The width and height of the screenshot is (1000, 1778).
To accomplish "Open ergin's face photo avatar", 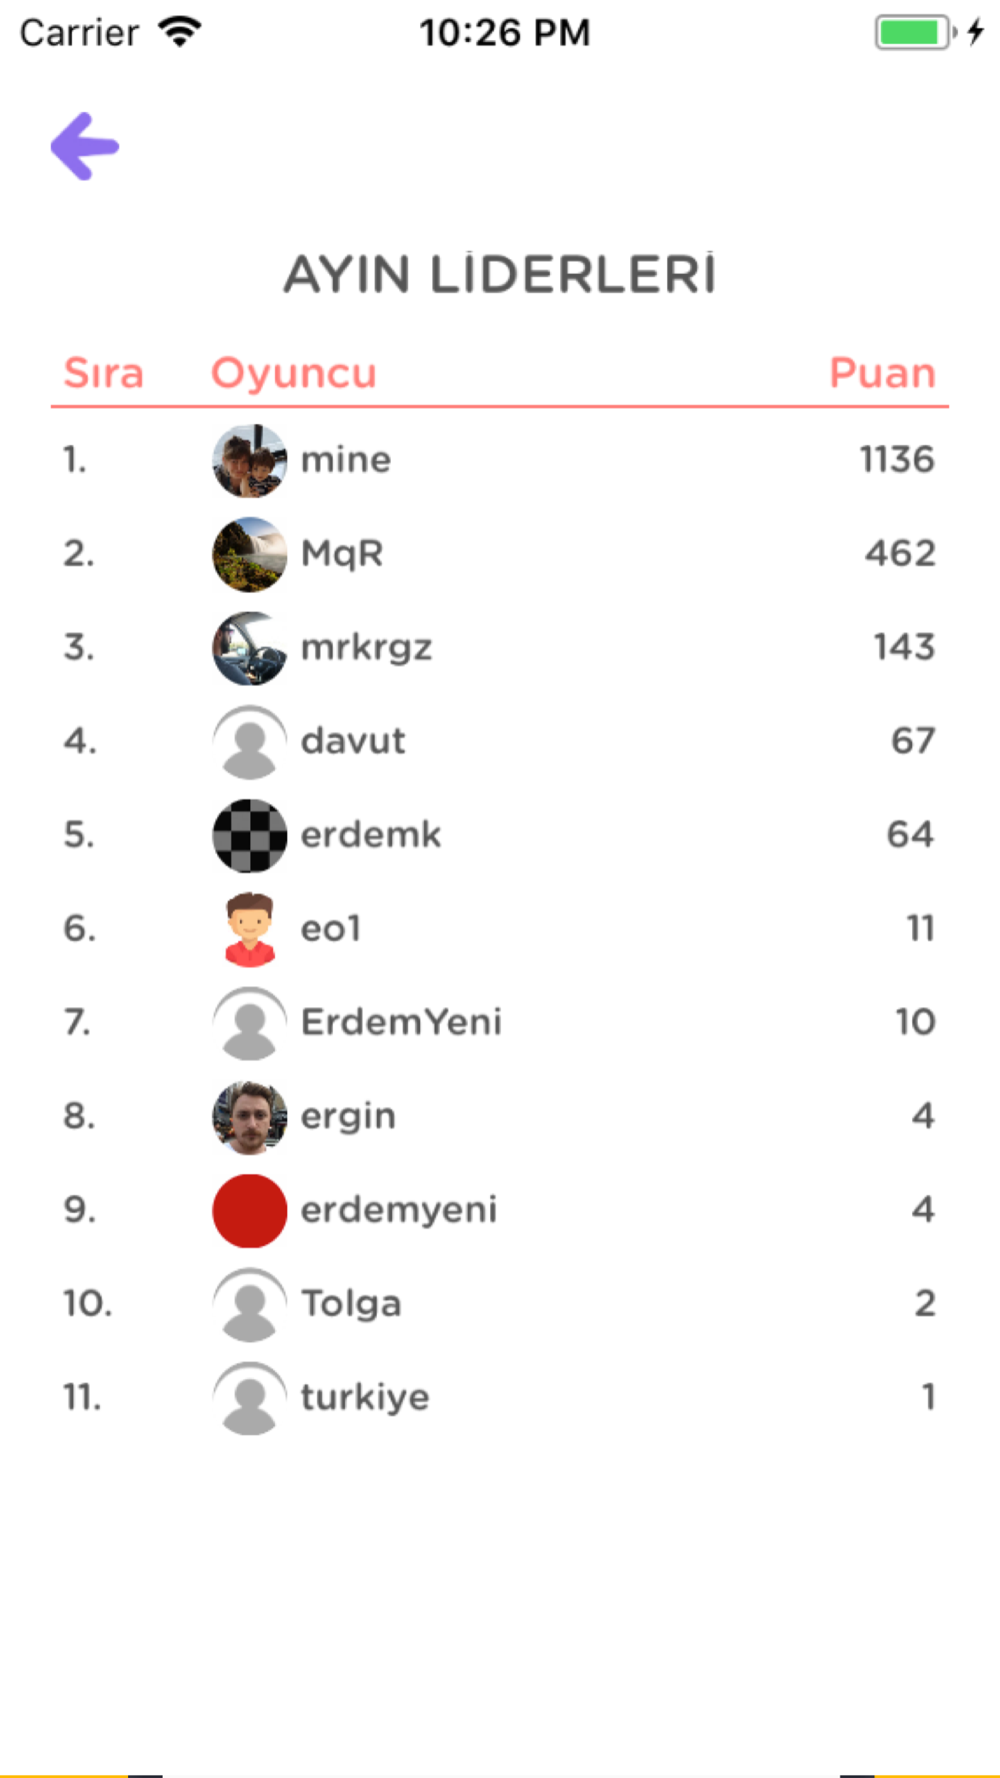I will (249, 1117).
